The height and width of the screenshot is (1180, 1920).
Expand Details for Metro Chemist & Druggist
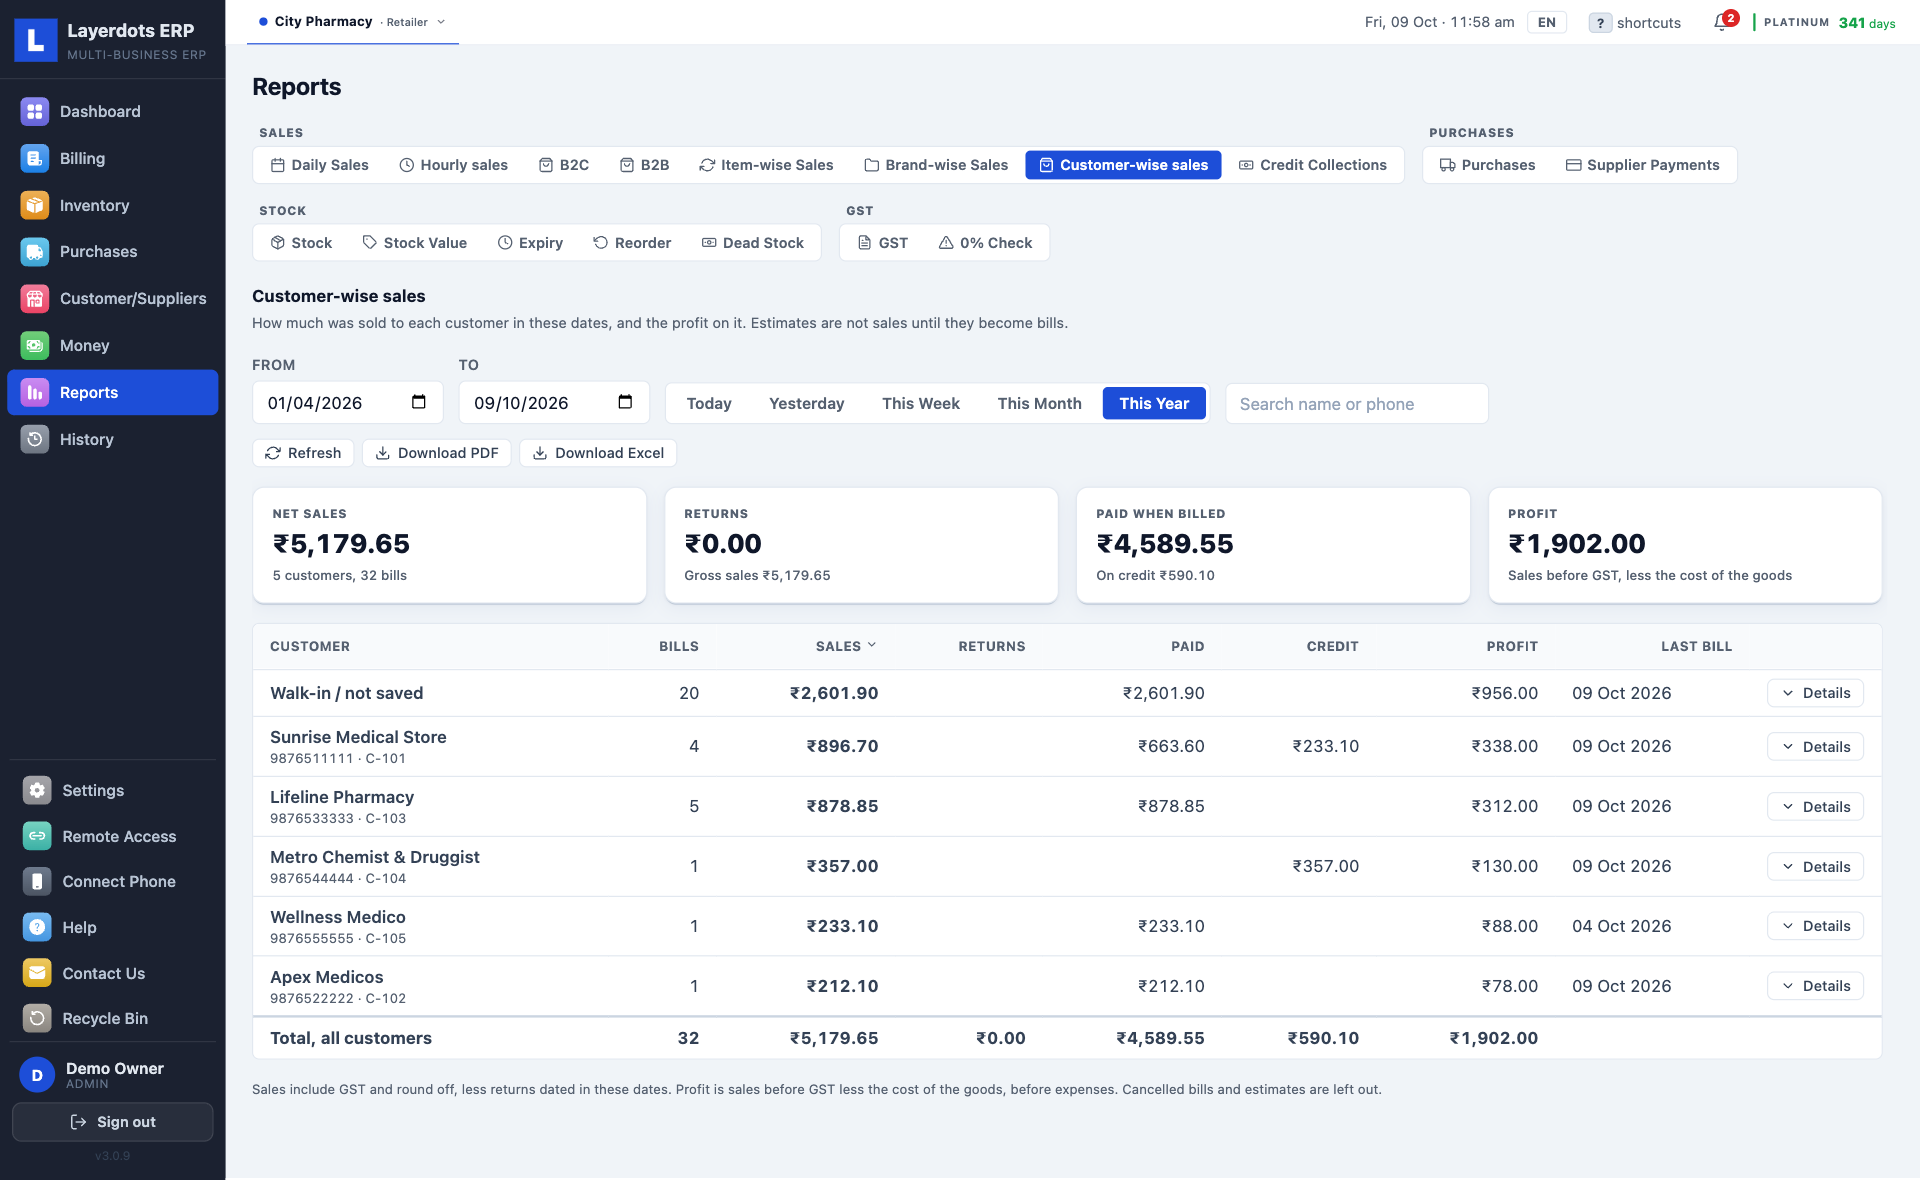[x=1815, y=867]
